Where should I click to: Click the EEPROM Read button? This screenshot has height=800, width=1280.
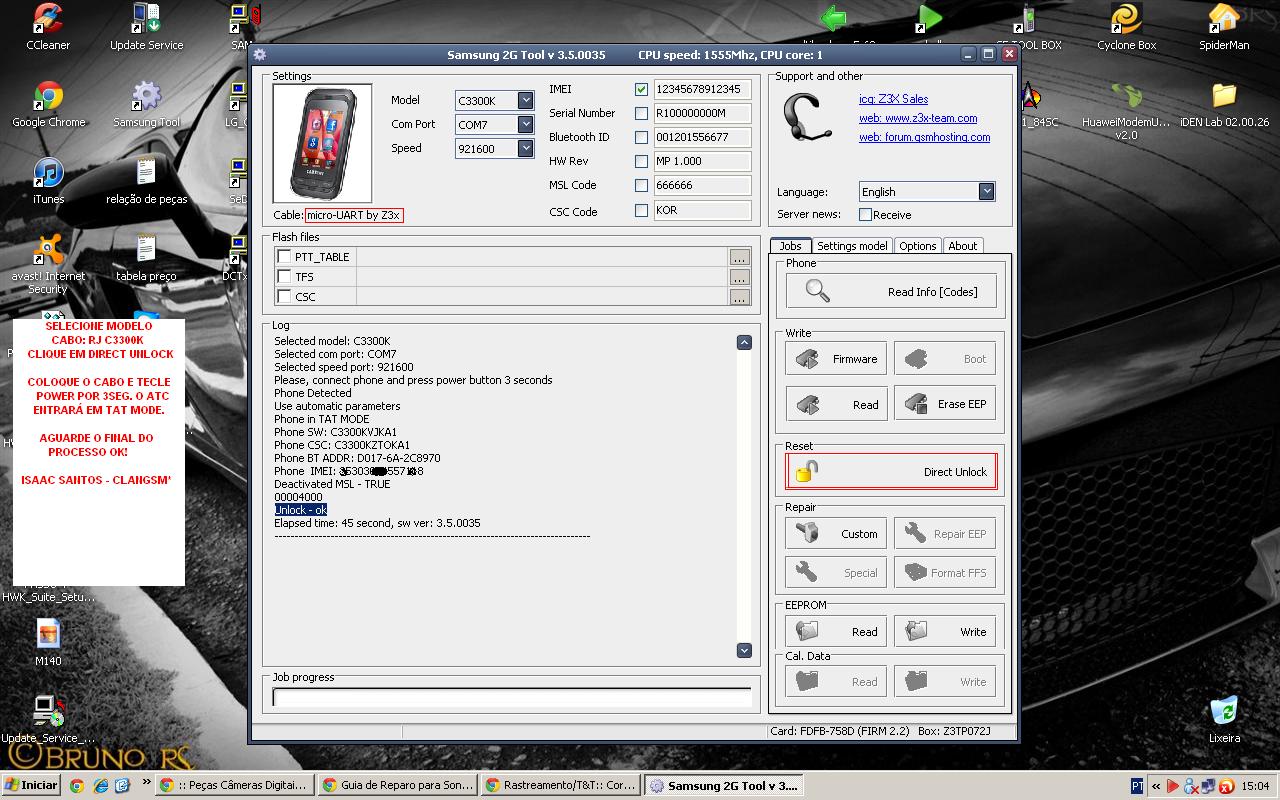click(837, 631)
